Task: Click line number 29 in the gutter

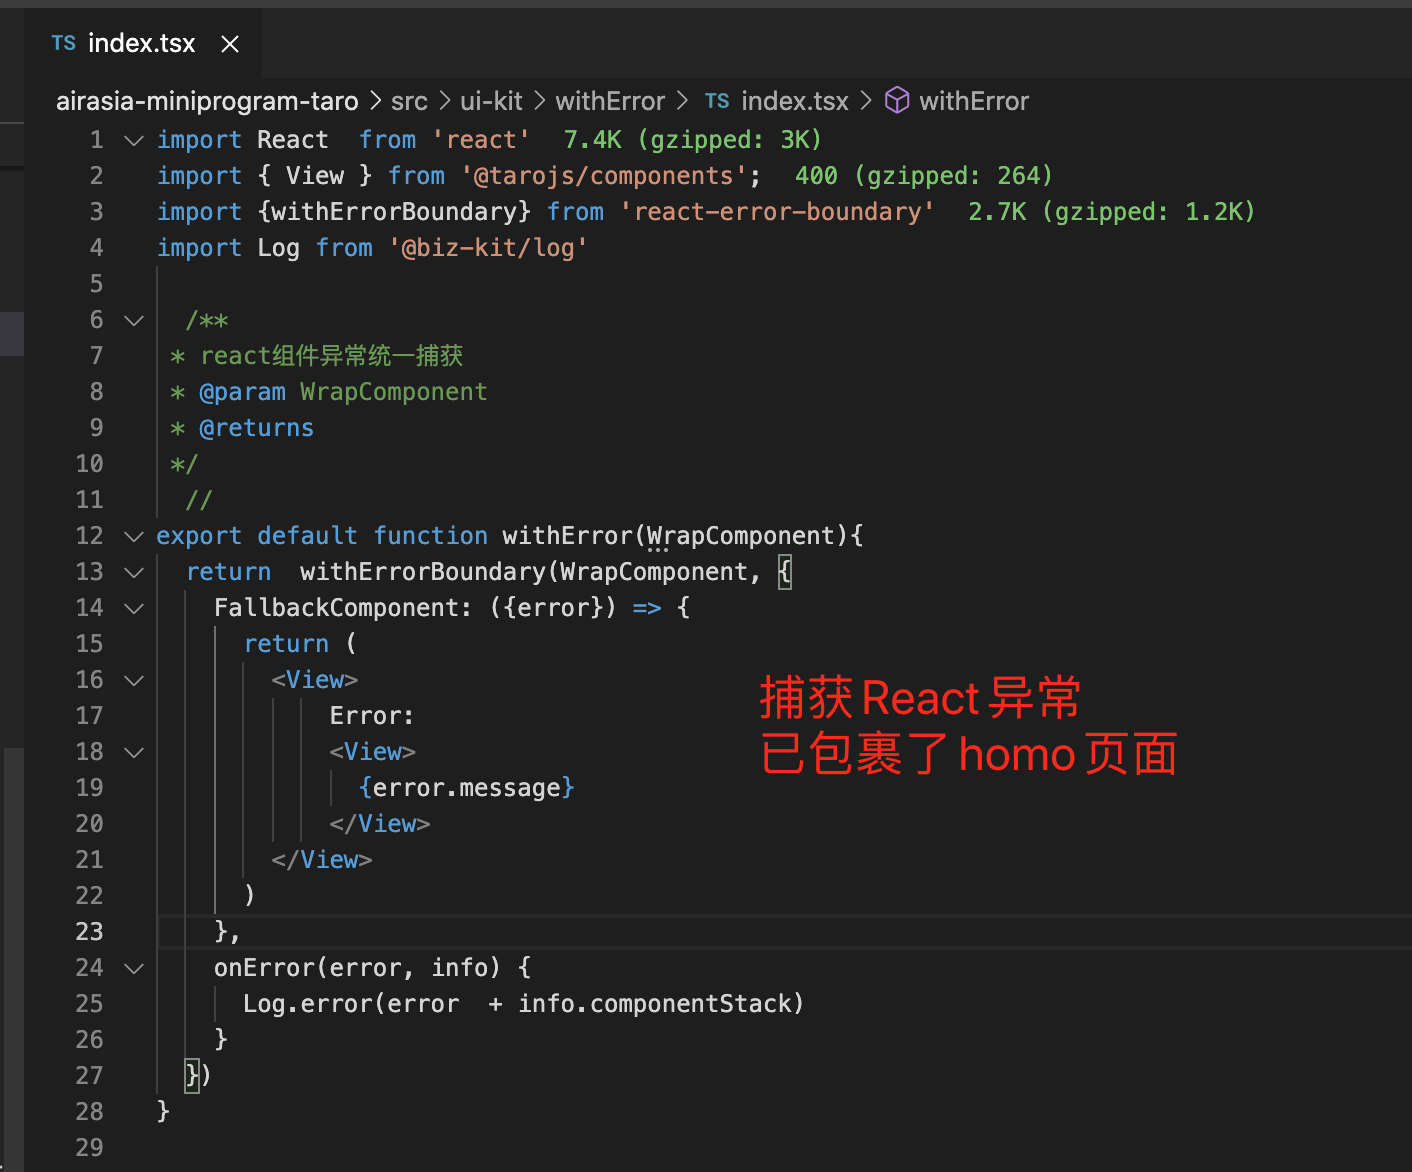Action: click(89, 1148)
